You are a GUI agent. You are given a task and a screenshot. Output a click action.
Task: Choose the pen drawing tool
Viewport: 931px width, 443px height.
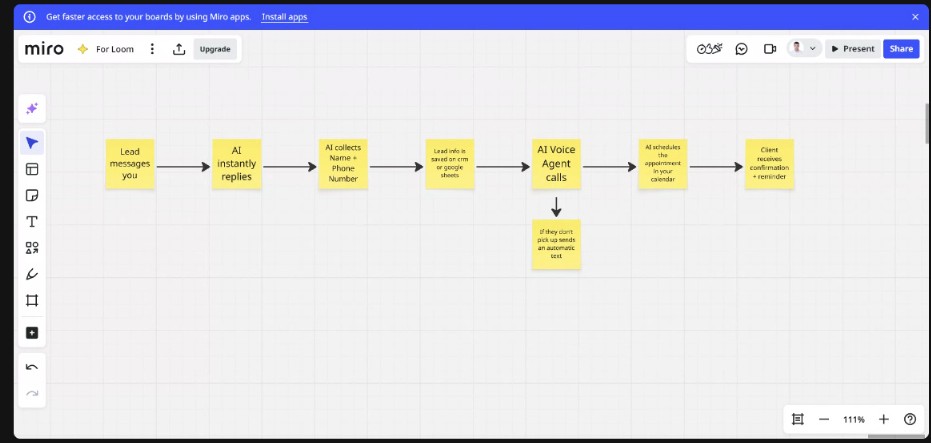[x=32, y=274]
